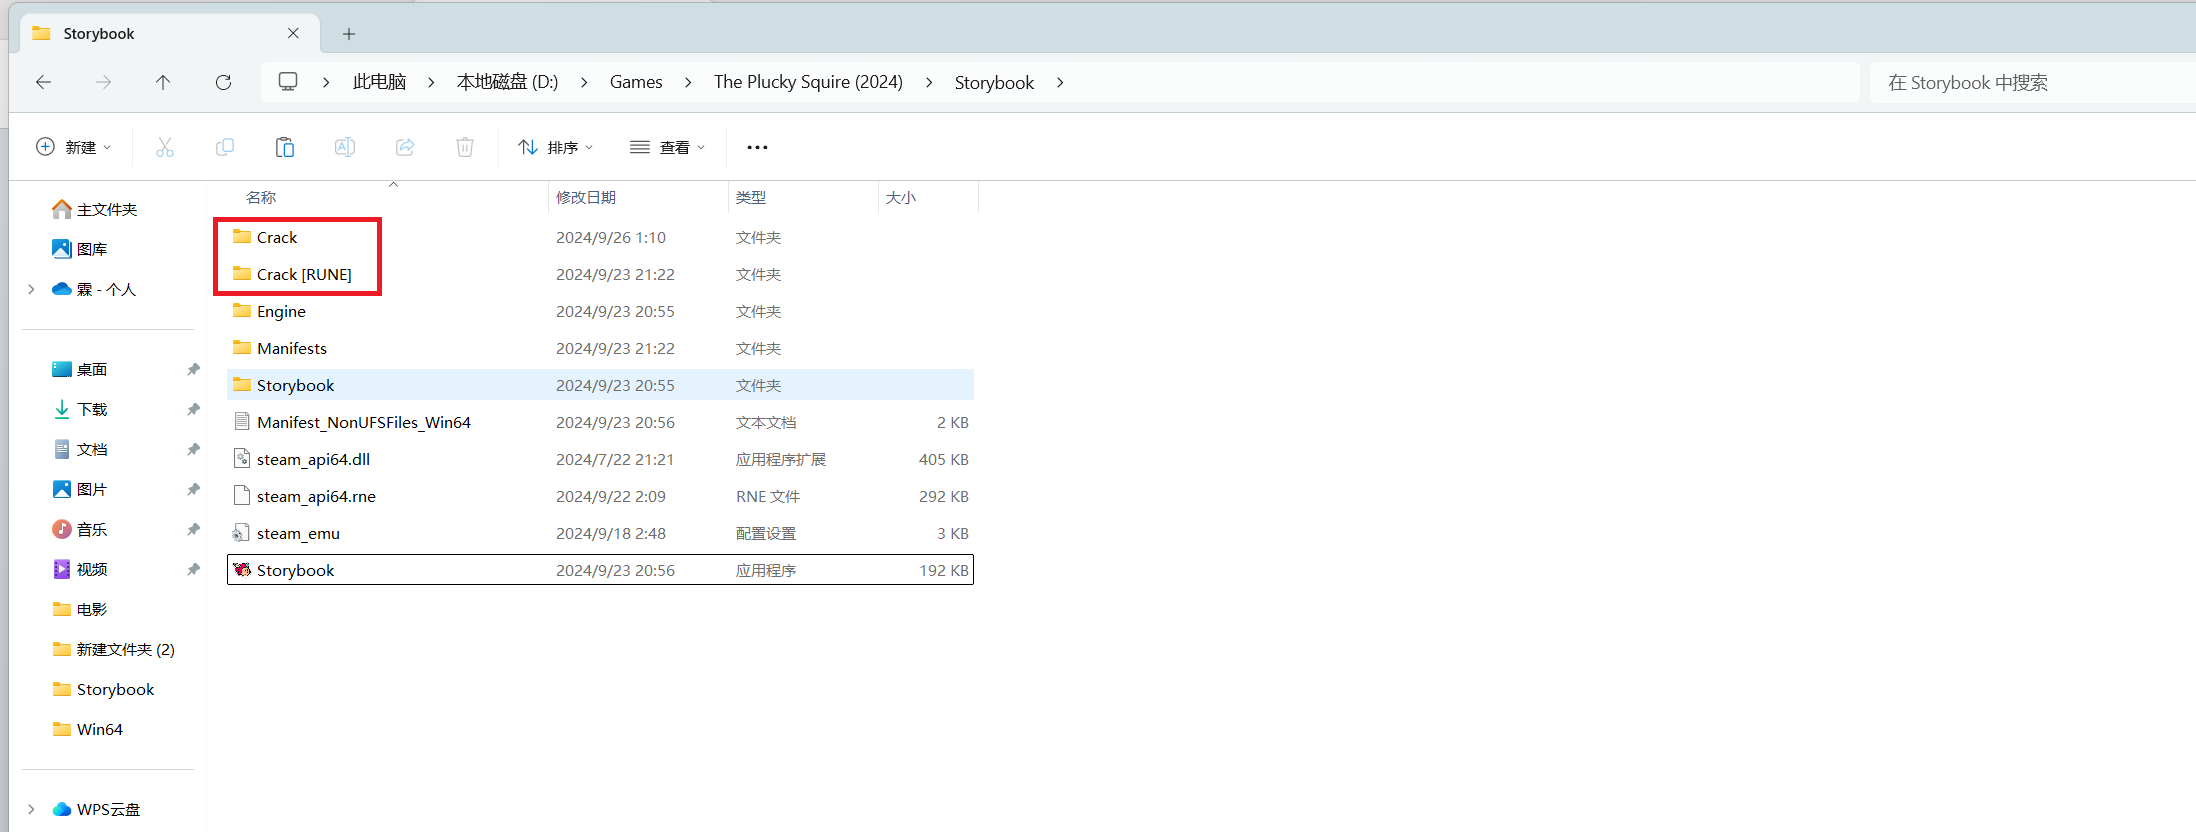This screenshot has width=2196, height=832.
Task: Open 视频 videos in sidebar
Action: (x=79, y=569)
